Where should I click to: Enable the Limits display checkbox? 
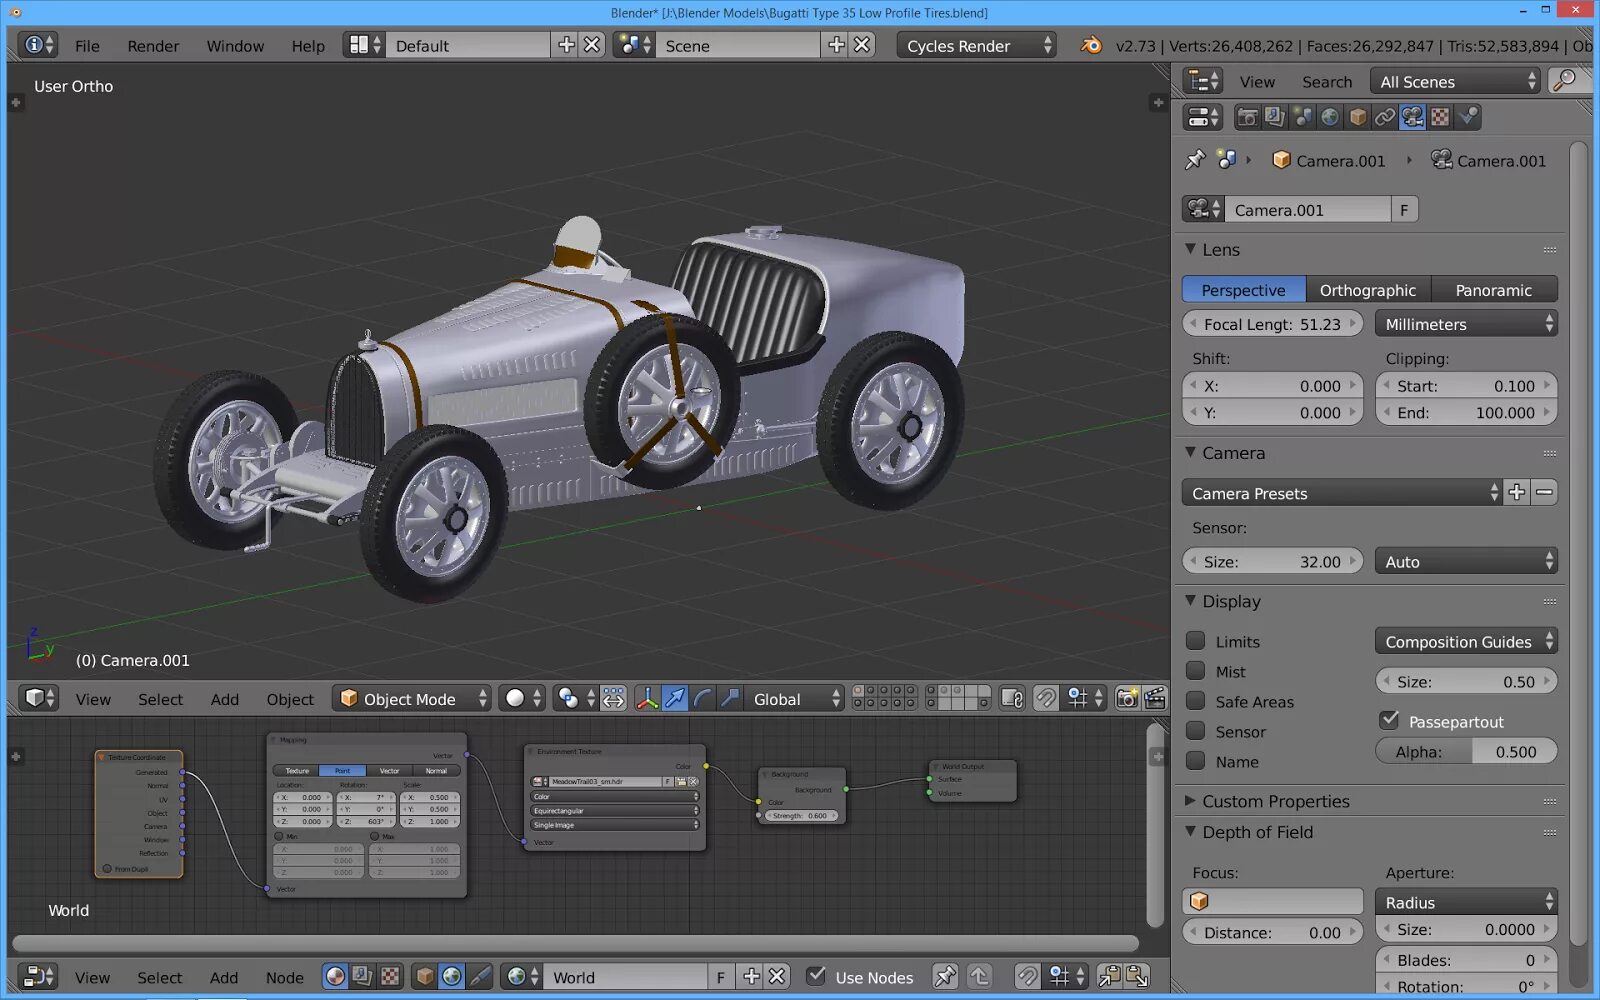1195,641
